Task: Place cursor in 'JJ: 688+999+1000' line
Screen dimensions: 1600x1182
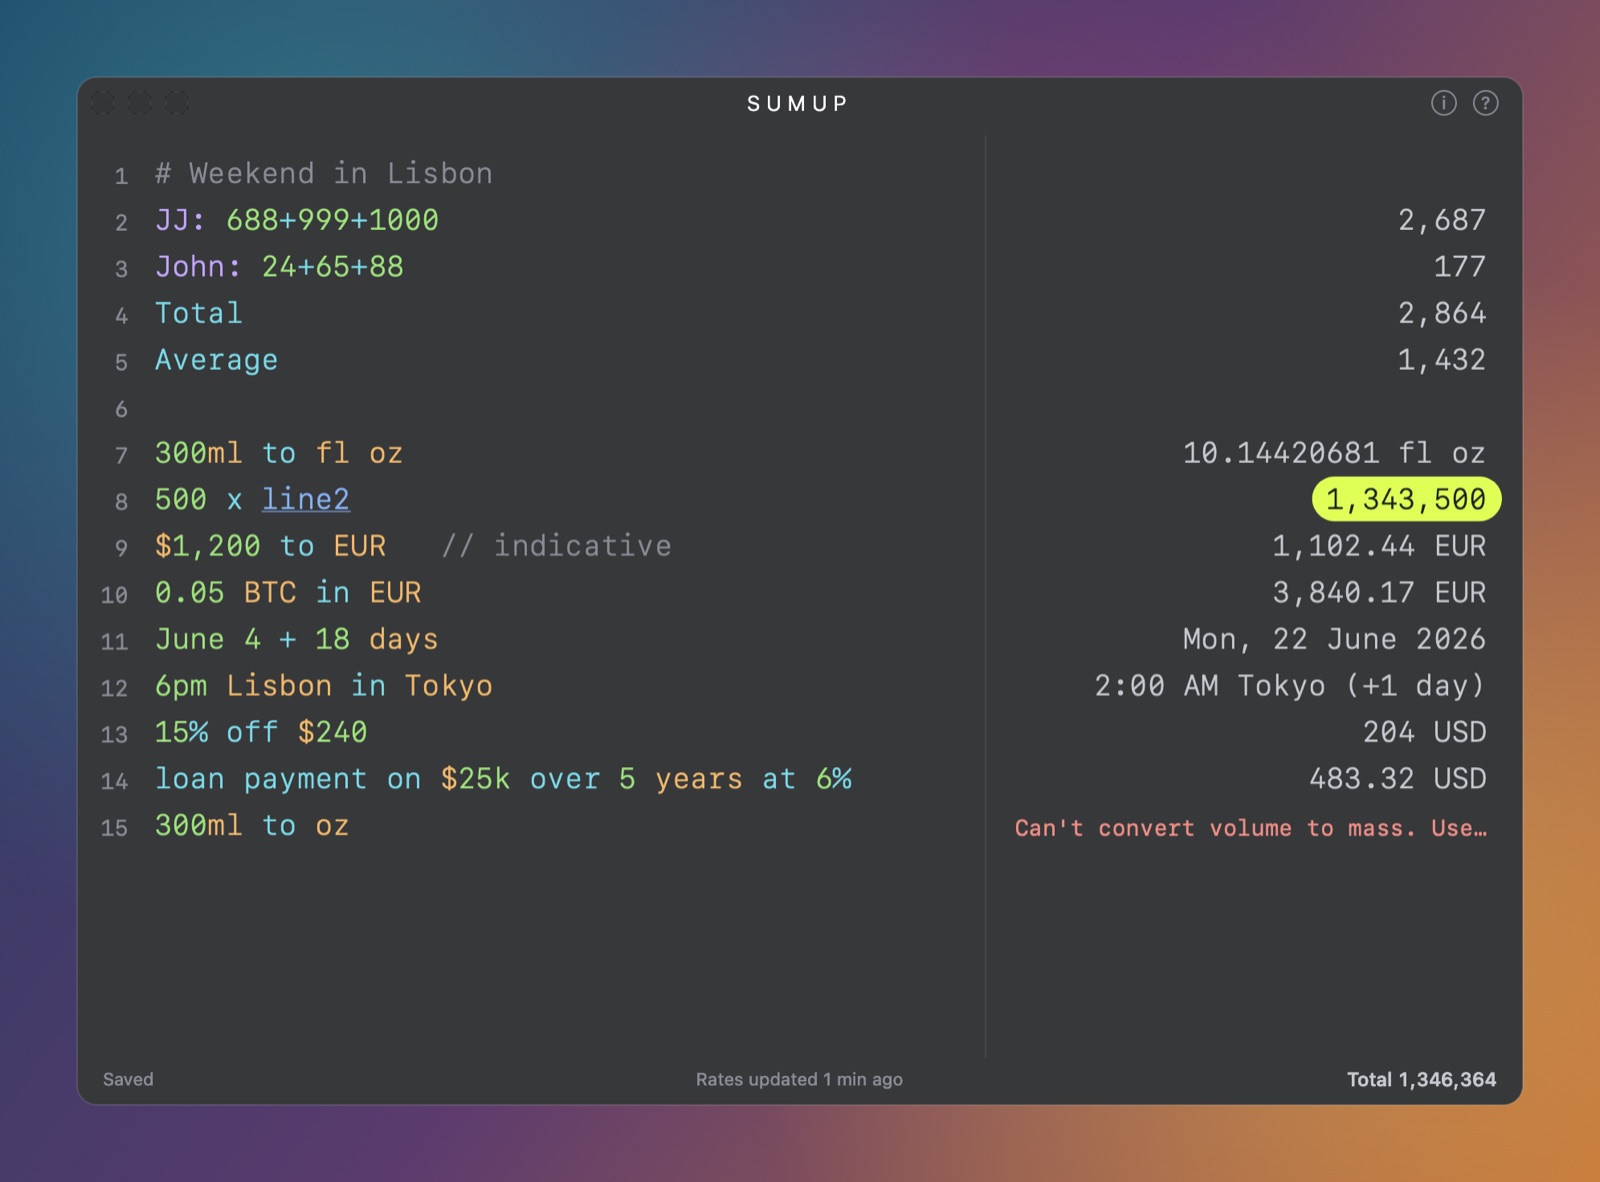Action: pos(296,220)
